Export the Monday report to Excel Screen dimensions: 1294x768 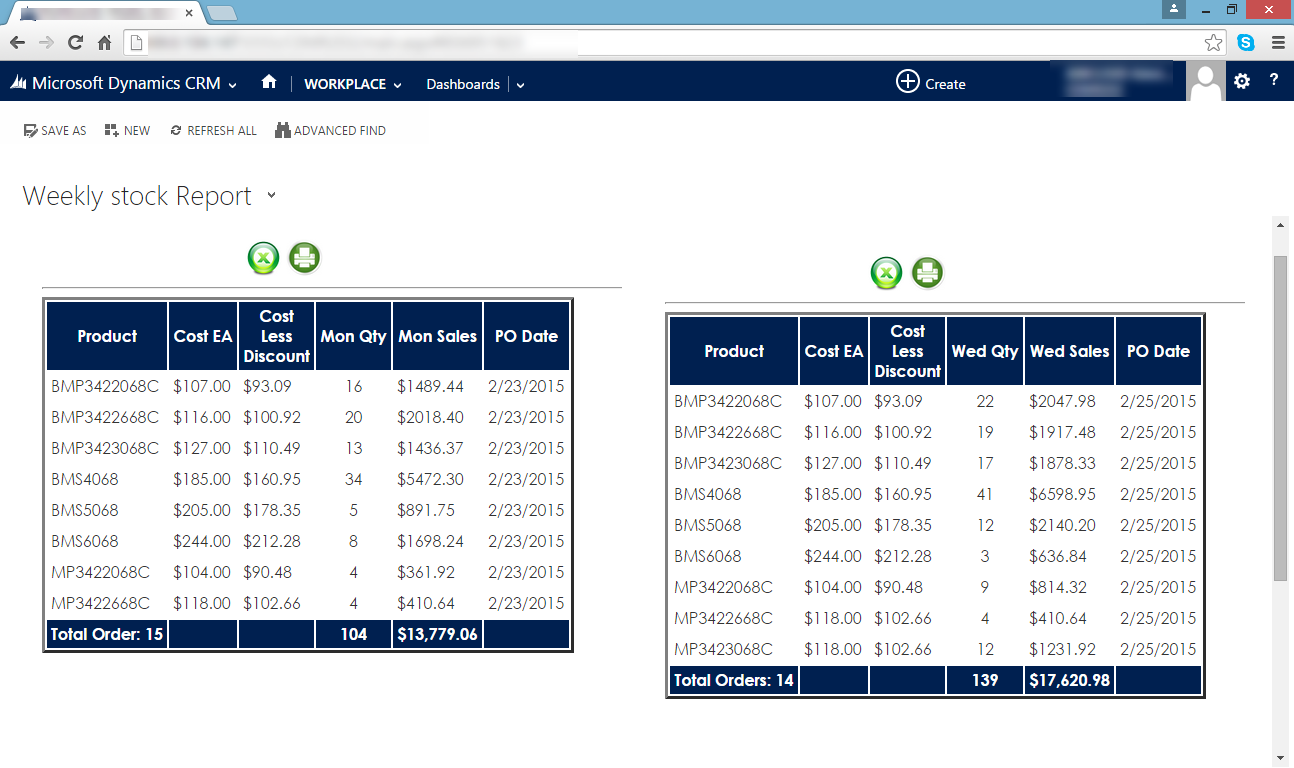click(264, 258)
